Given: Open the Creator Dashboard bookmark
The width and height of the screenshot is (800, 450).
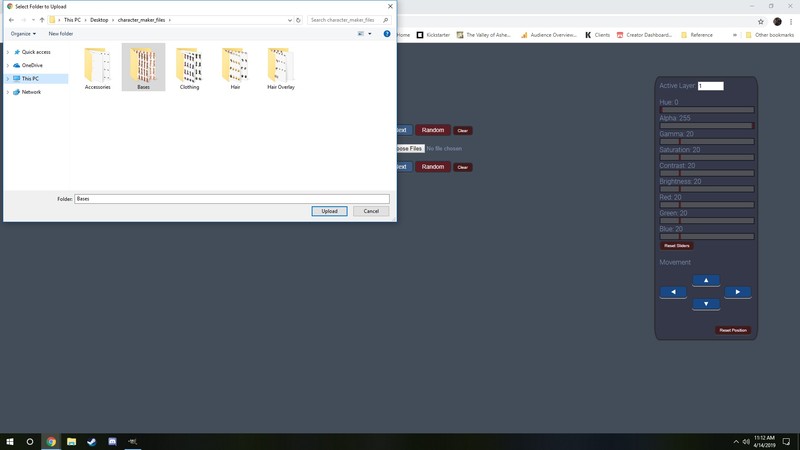Looking at the screenshot, I should pos(645,35).
